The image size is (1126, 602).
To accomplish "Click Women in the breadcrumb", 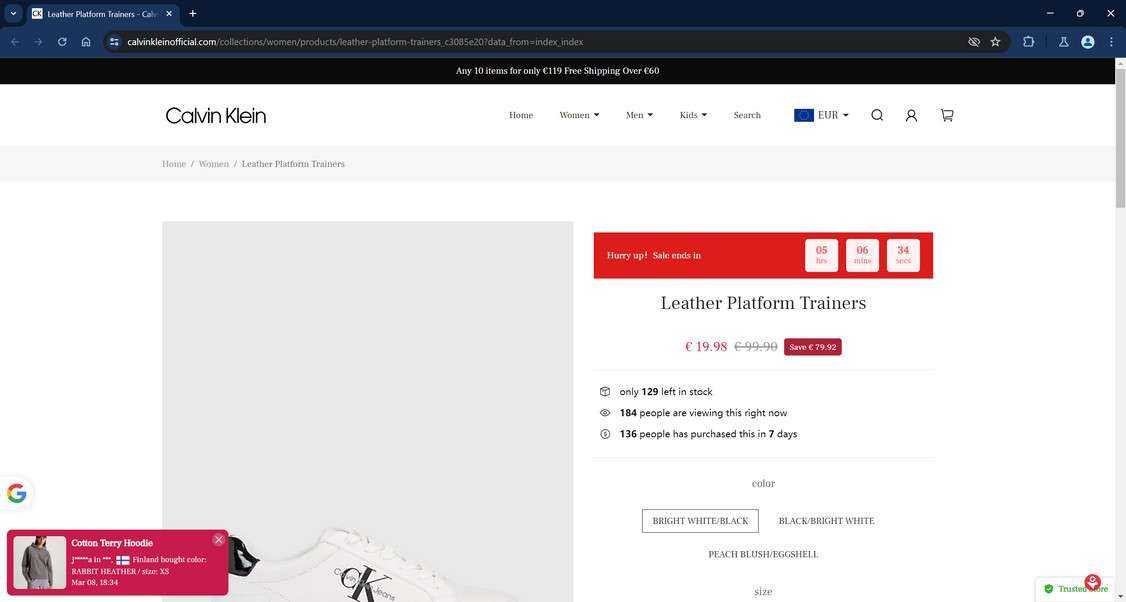I will click(x=214, y=164).
